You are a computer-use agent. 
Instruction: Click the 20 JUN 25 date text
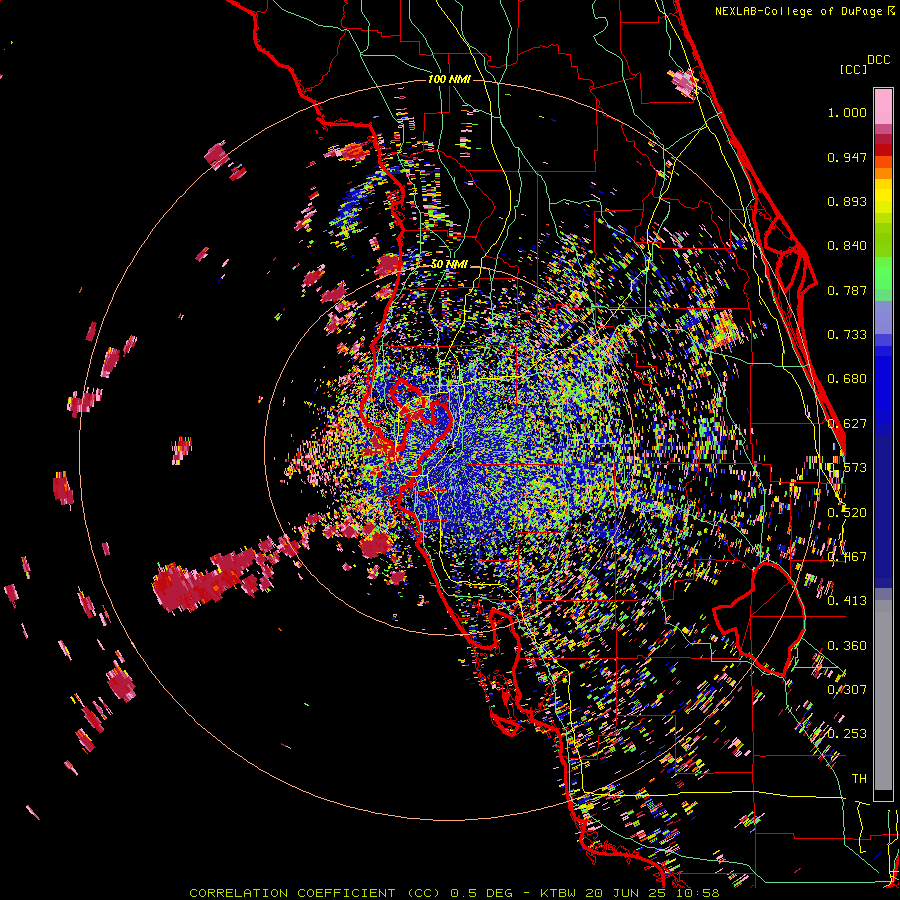pos(627,893)
